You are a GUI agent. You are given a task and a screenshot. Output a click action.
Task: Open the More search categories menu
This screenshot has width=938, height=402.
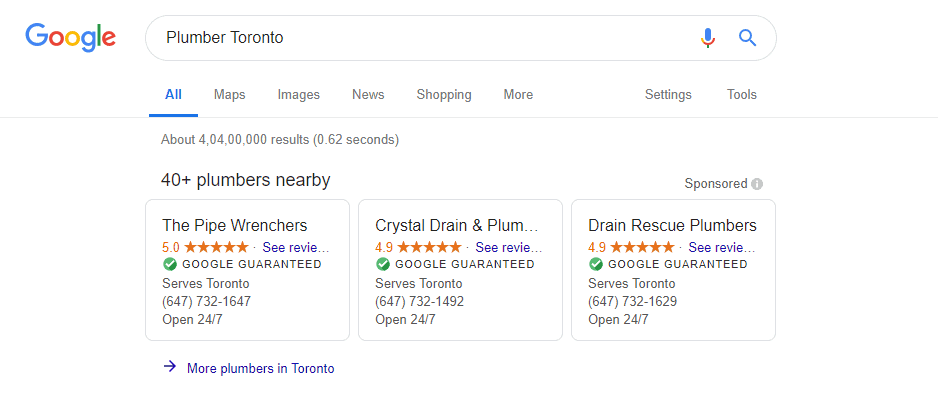518,95
